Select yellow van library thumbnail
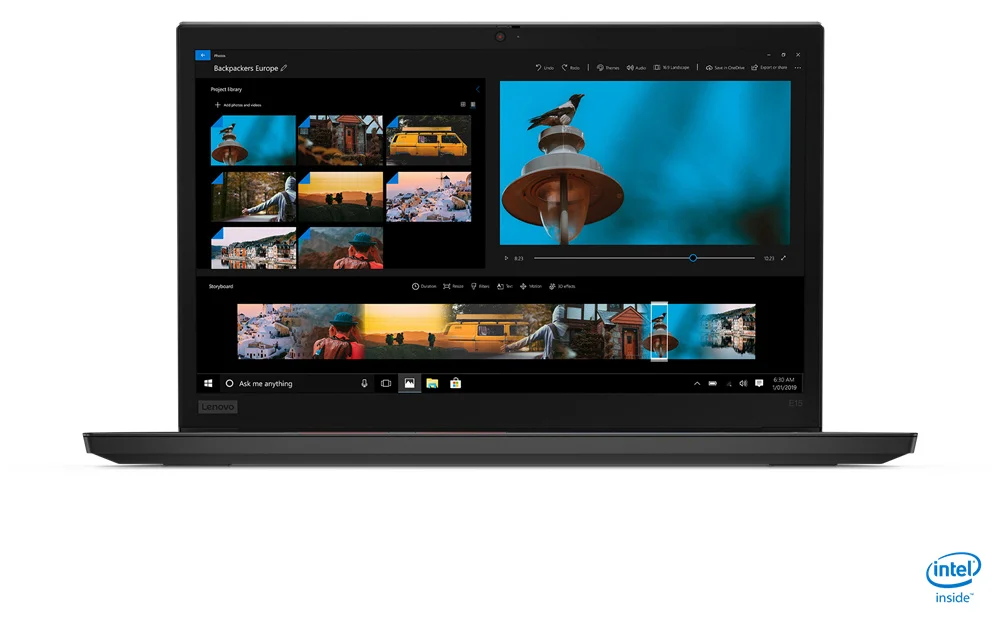 [x=429, y=140]
